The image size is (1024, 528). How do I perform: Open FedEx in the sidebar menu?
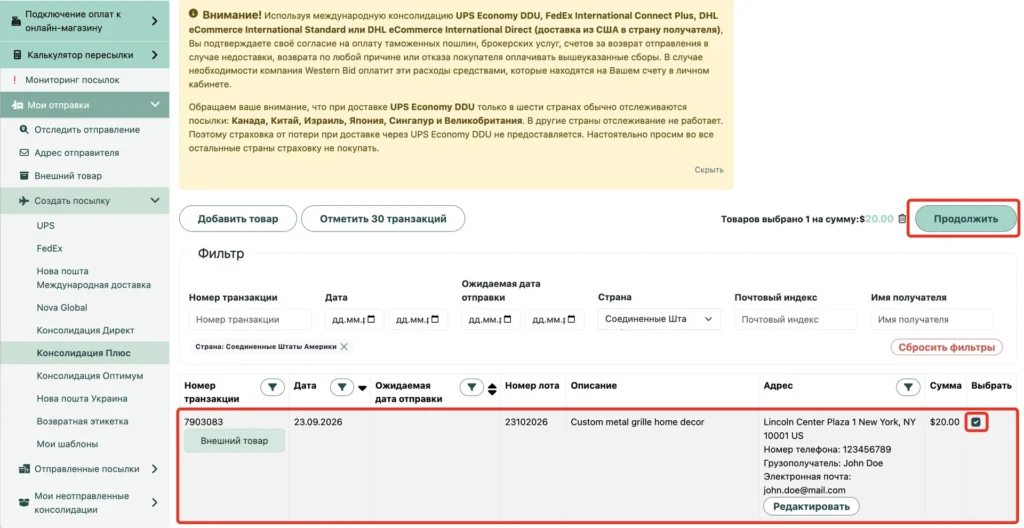tap(50, 248)
